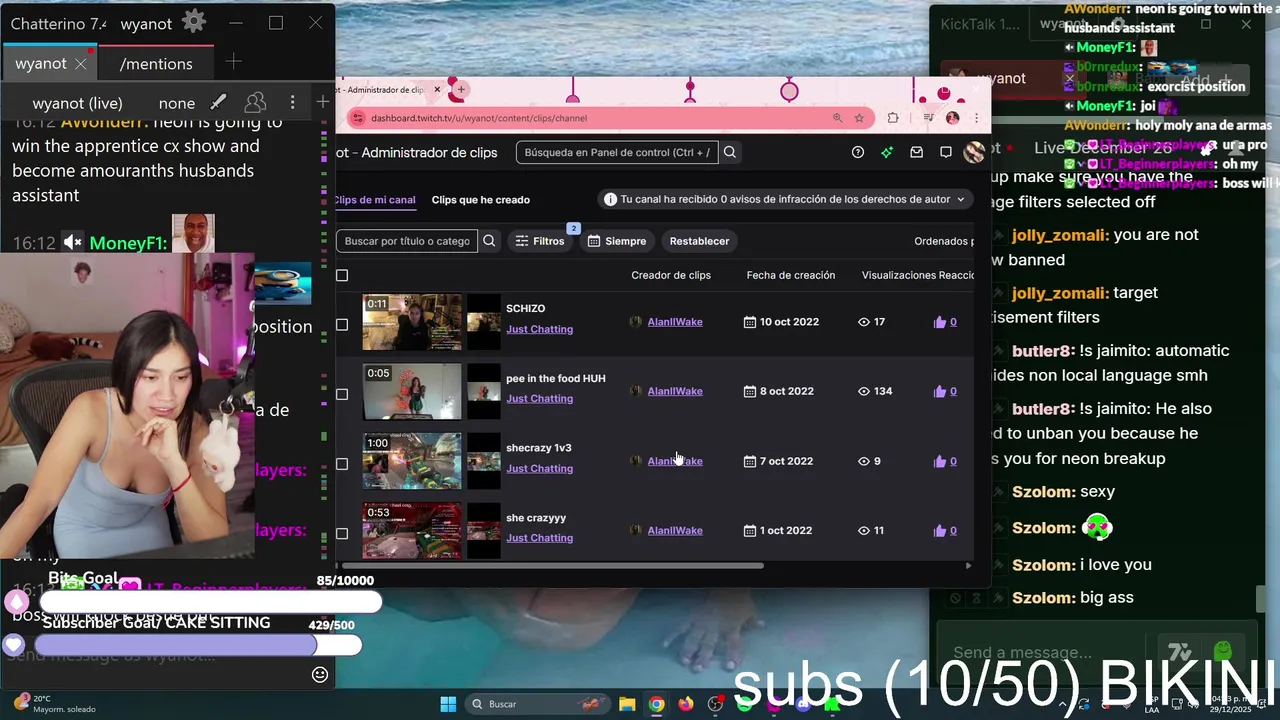The width and height of the screenshot is (1280, 720).
Task: Click right arrow of clips table scrollbar
Action: click(x=968, y=566)
